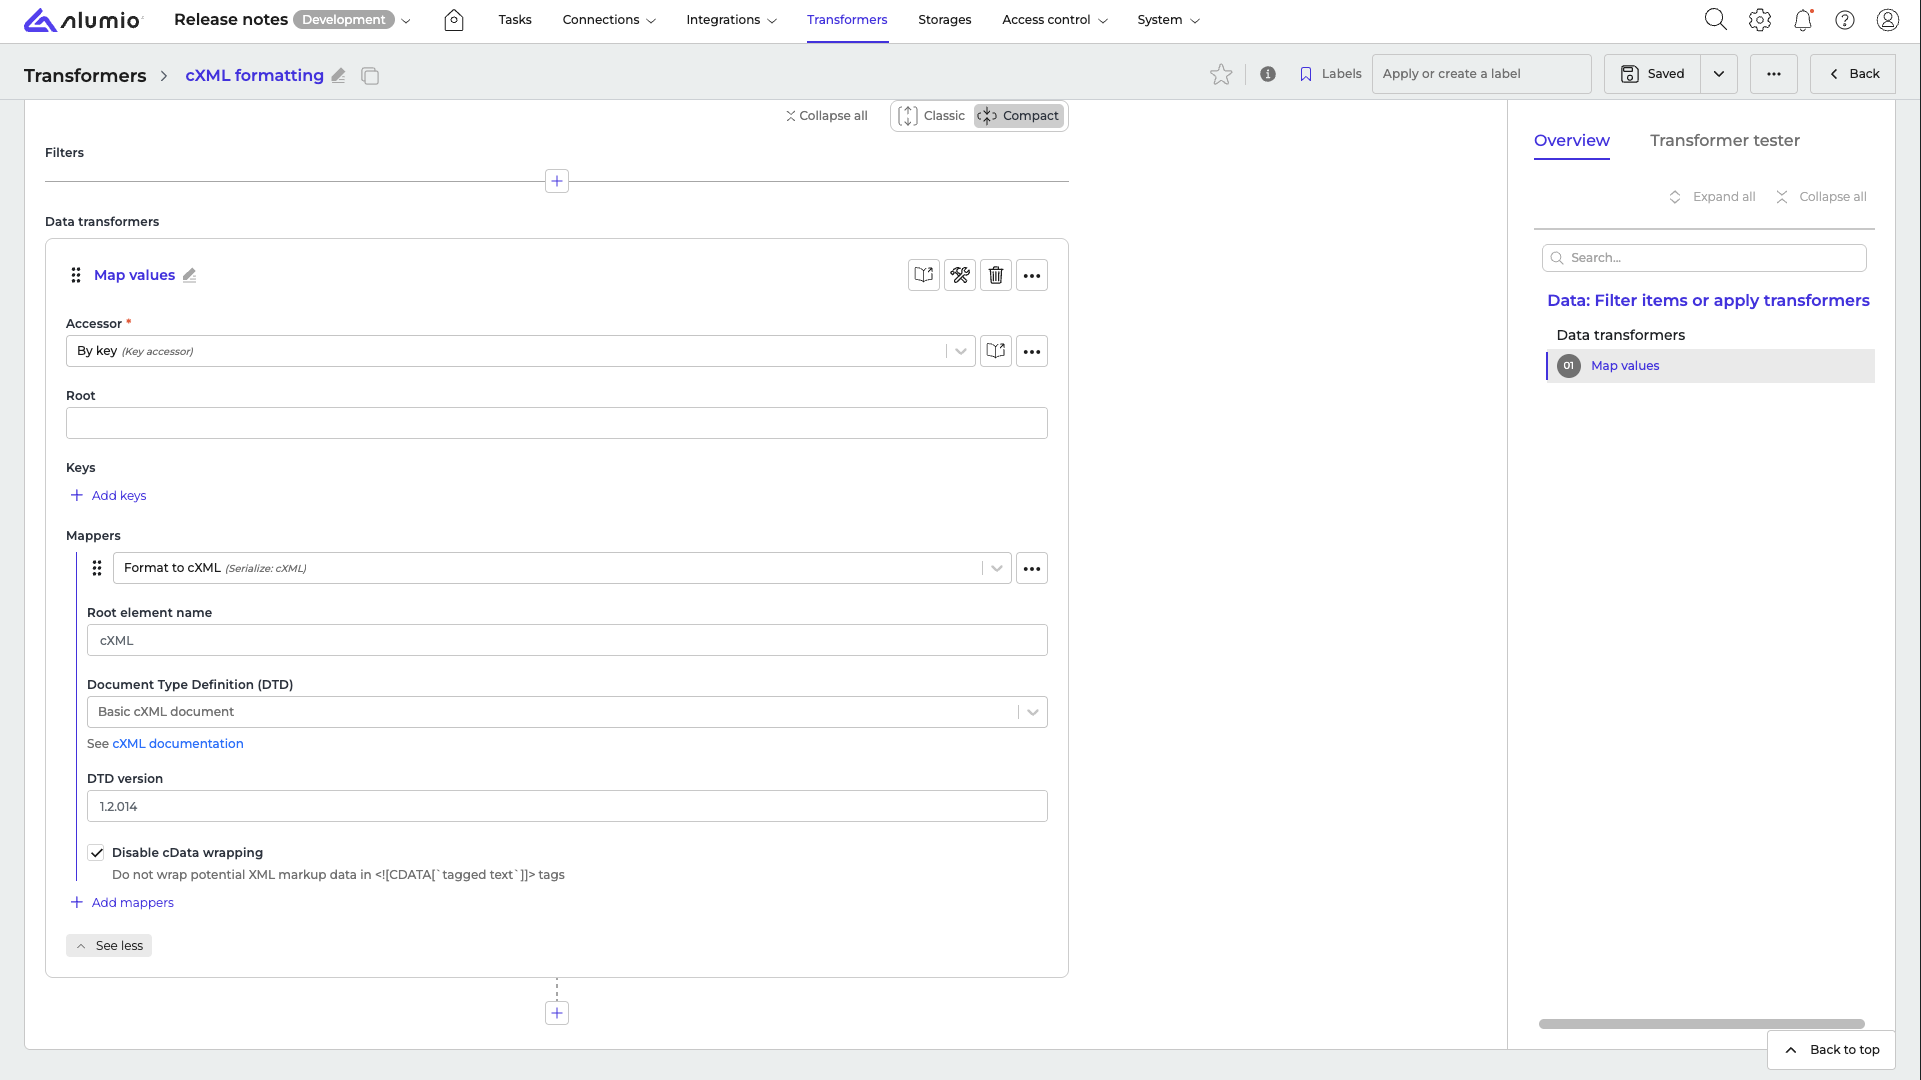Image resolution: width=1921 pixels, height=1080 pixels.
Task: Click Add keys link
Action: click(x=108, y=496)
